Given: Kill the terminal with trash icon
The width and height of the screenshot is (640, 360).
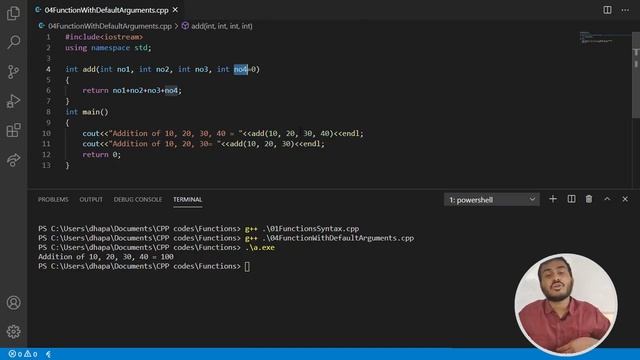Looking at the screenshot, I should point(589,199).
